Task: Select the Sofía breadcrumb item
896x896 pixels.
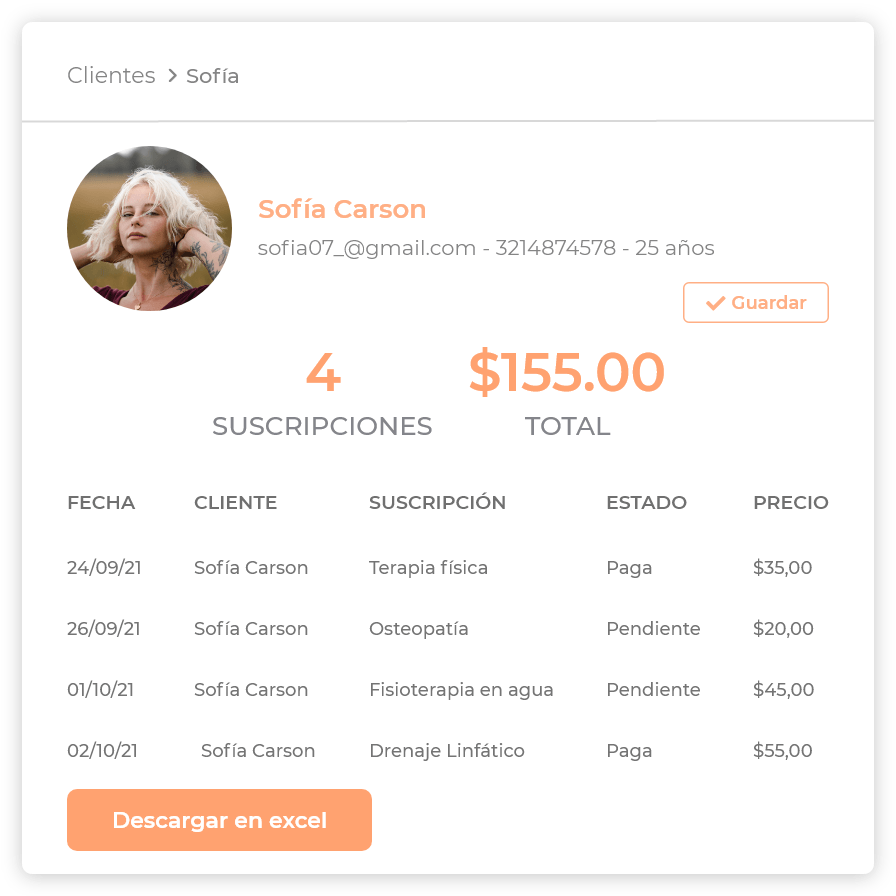Action: point(212,76)
